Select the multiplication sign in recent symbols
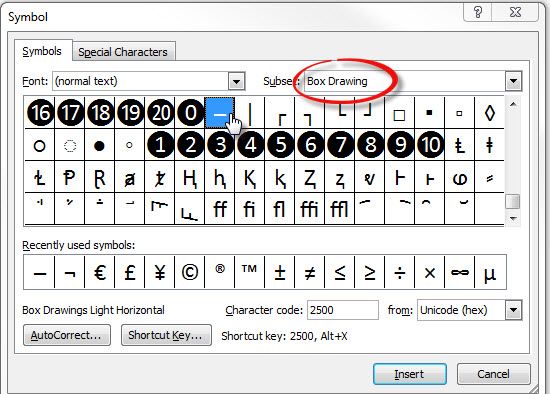The width and height of the screenshot is (550, 394). 430,272
